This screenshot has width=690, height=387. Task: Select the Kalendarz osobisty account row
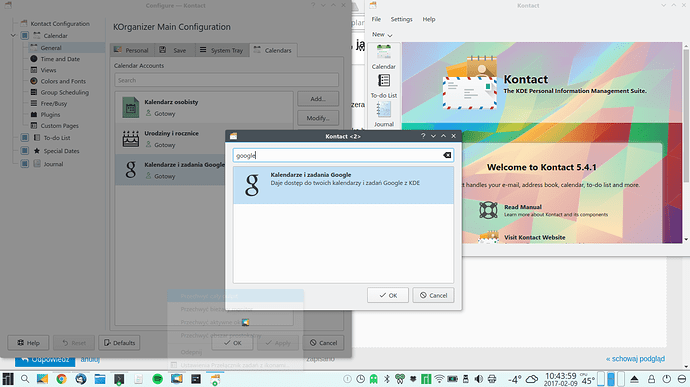204,107
